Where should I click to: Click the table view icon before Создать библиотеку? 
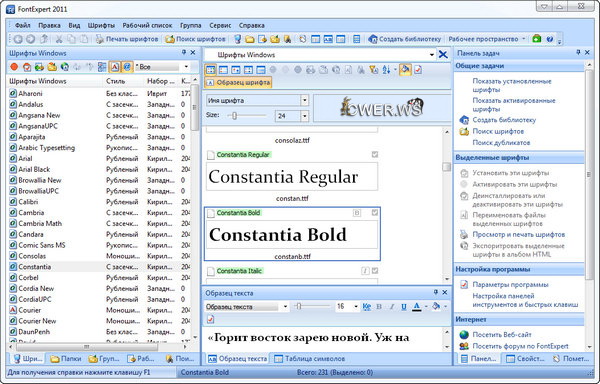click(356, 39)
